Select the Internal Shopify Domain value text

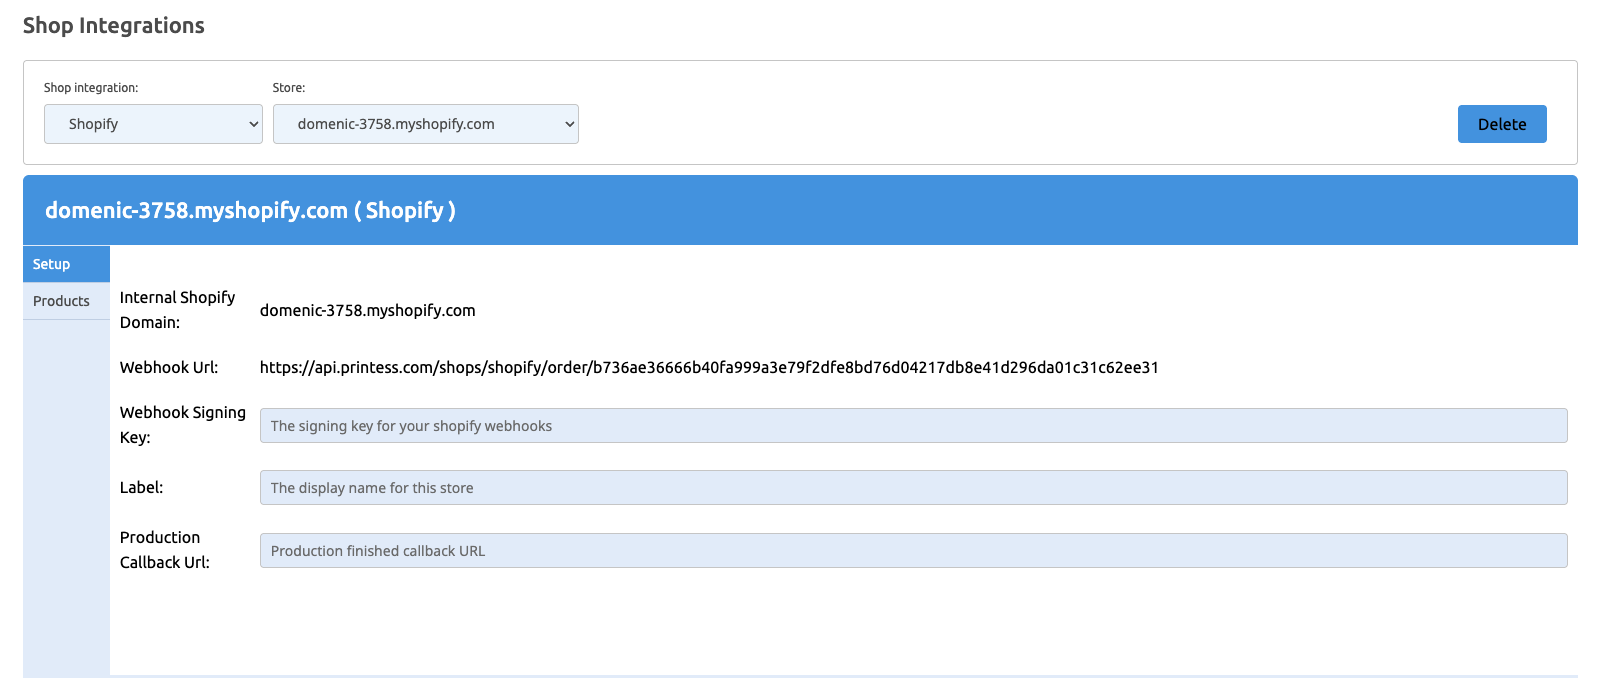368,310
